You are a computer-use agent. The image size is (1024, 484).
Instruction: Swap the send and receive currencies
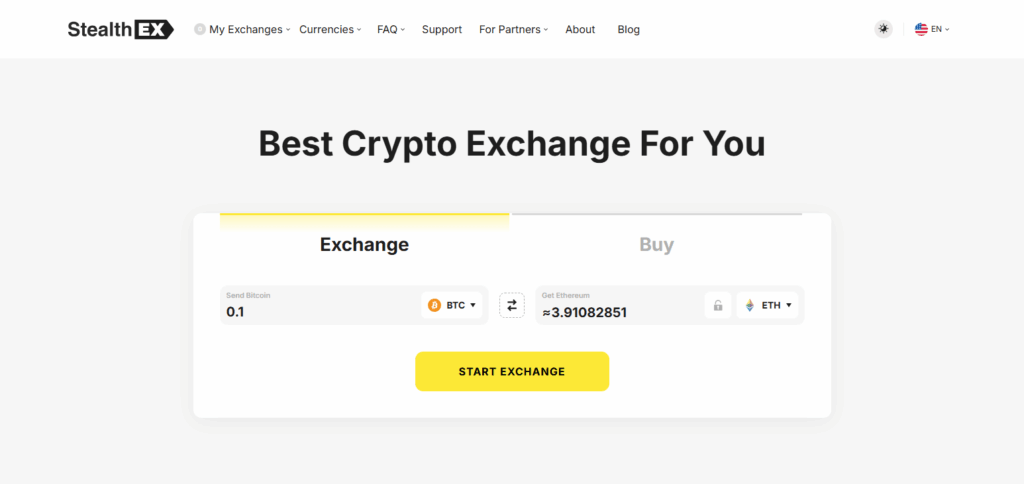click(x=512, y=305)
